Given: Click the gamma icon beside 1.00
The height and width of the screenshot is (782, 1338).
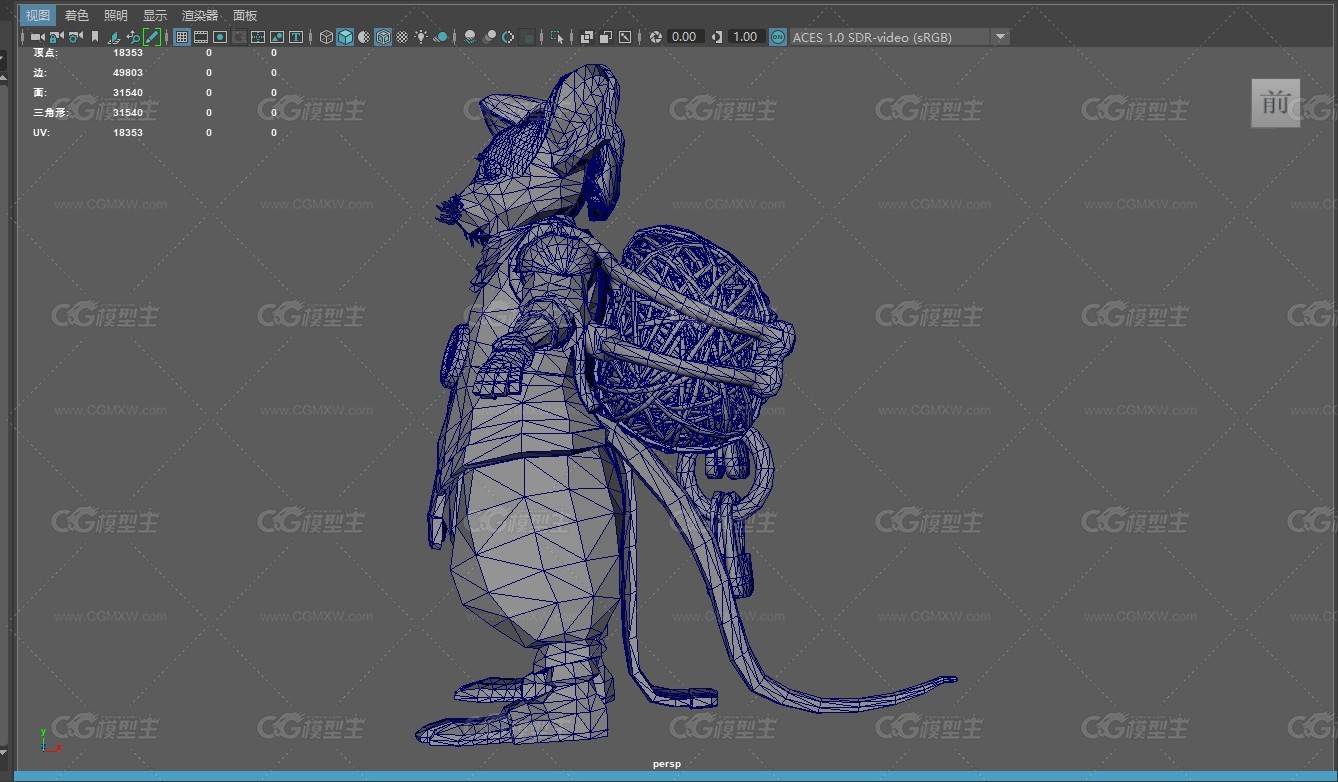Looking at the screenshot, I should [717, 37].
